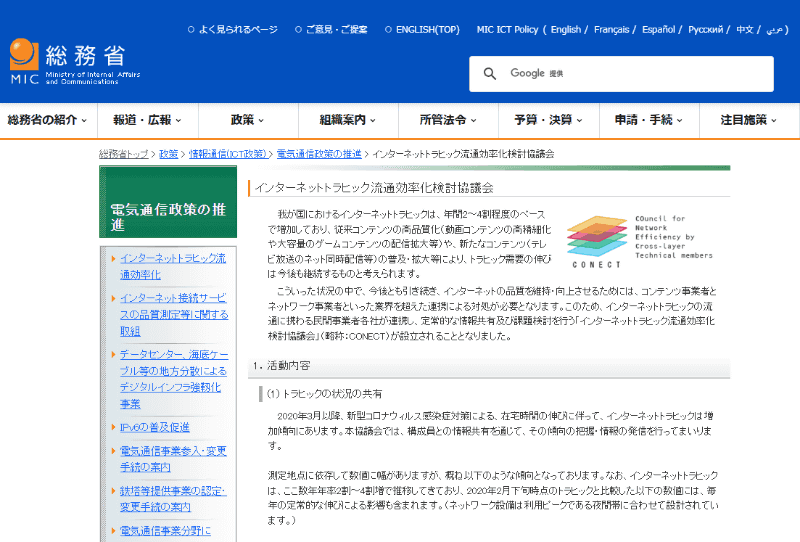Expand 申請・手続 menu

point(648,120)
